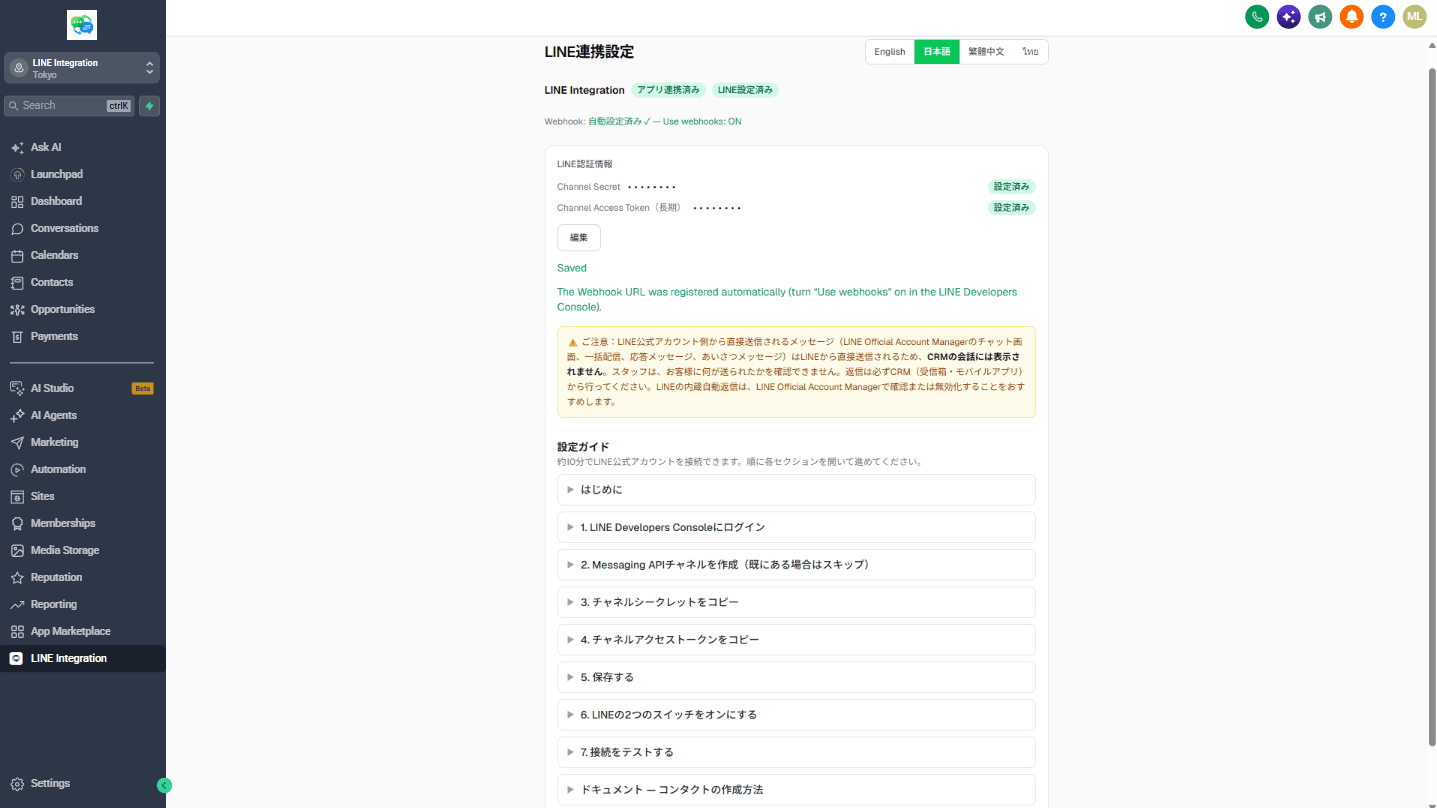Viewport: 1437px width, 808px height.
Task: Click the Calendars icon in sidebar
Action: click(x=17, y=255)
